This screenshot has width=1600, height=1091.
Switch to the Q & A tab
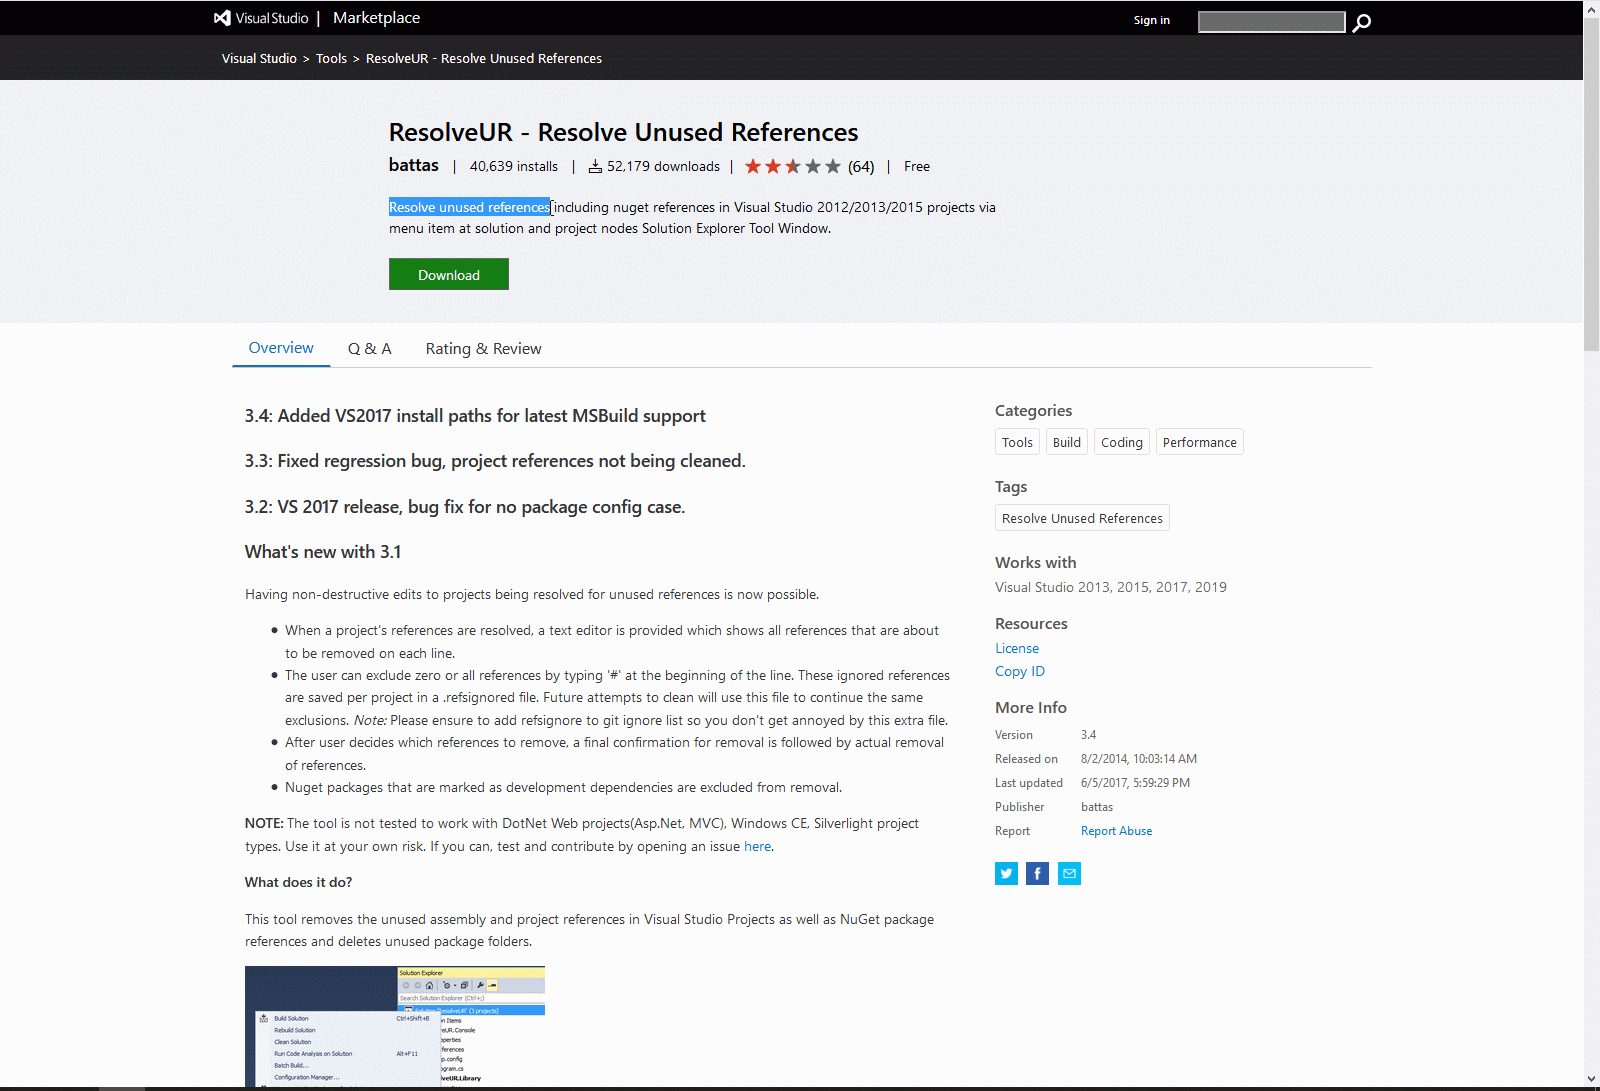tap(370, 349)
